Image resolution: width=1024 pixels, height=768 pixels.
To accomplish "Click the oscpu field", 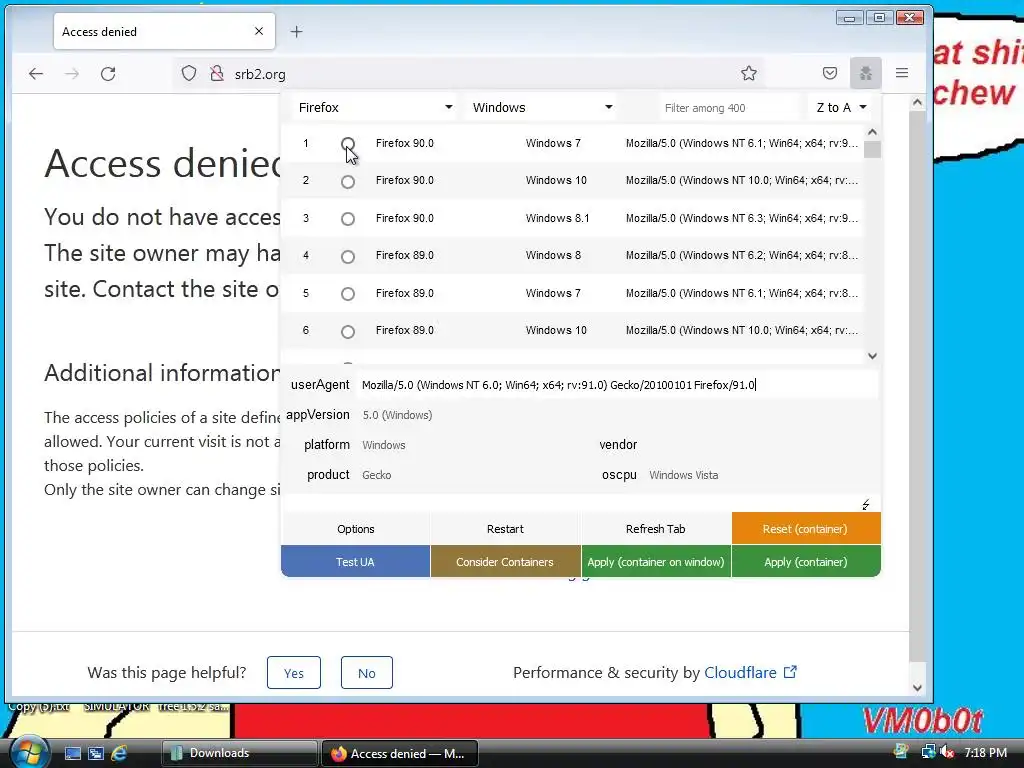I will click(x=761, y=475).
